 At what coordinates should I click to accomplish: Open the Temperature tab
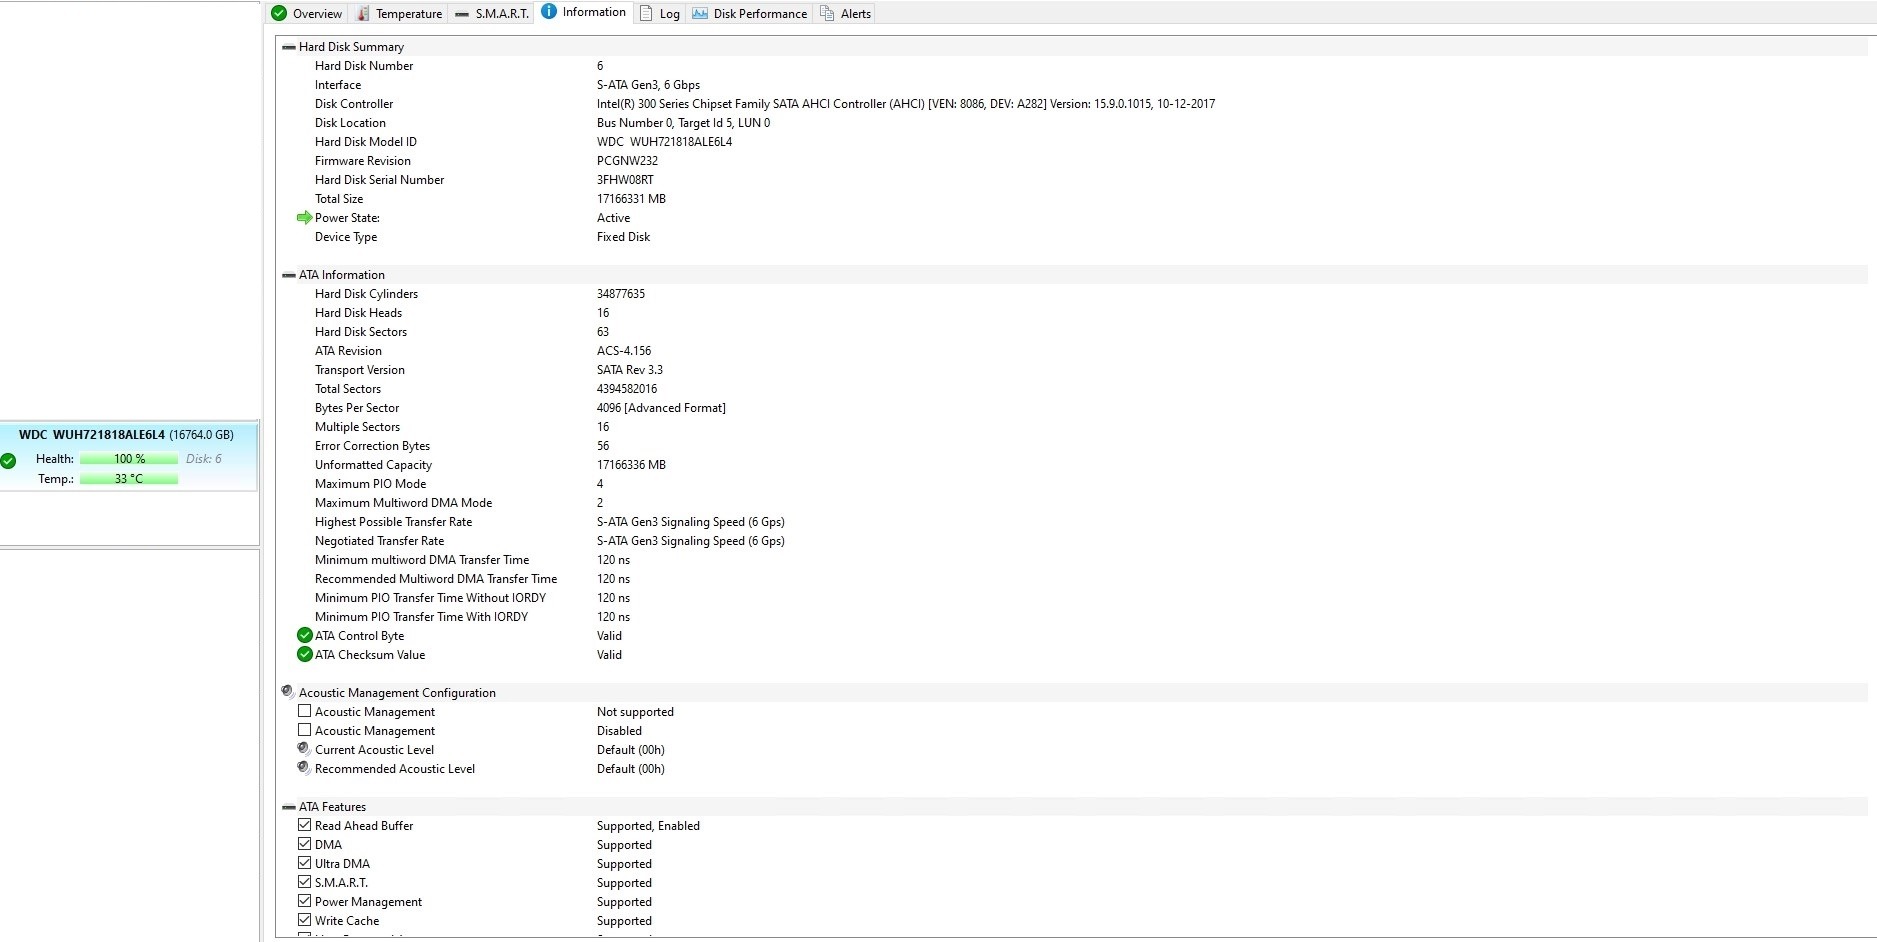pos(399,13)
